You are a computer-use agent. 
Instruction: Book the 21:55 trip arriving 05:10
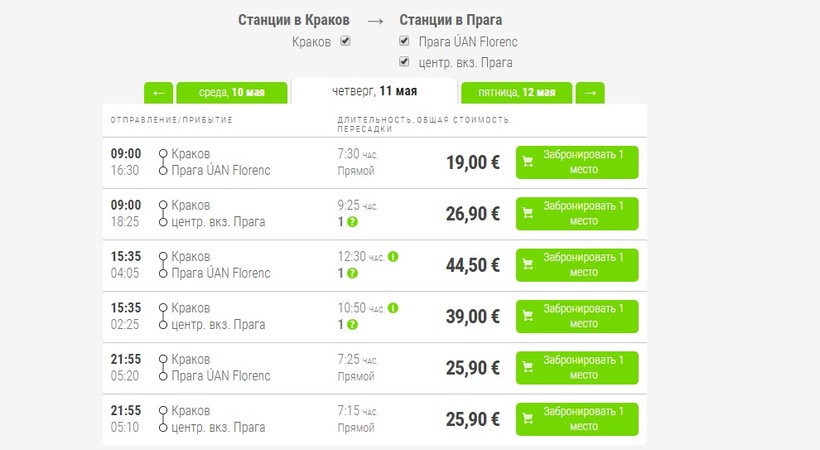point(576,419)
